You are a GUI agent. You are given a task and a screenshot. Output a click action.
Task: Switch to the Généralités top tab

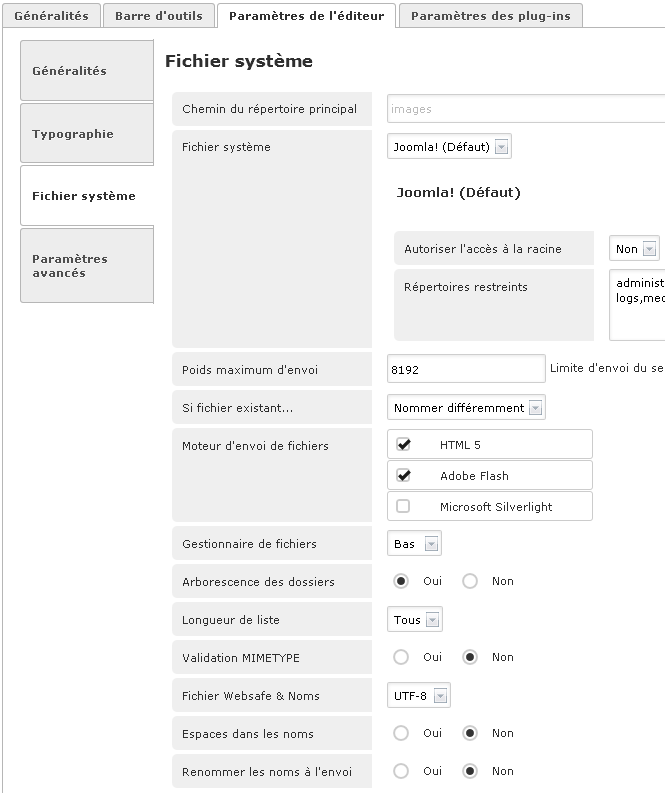click(x=51, y=16)
